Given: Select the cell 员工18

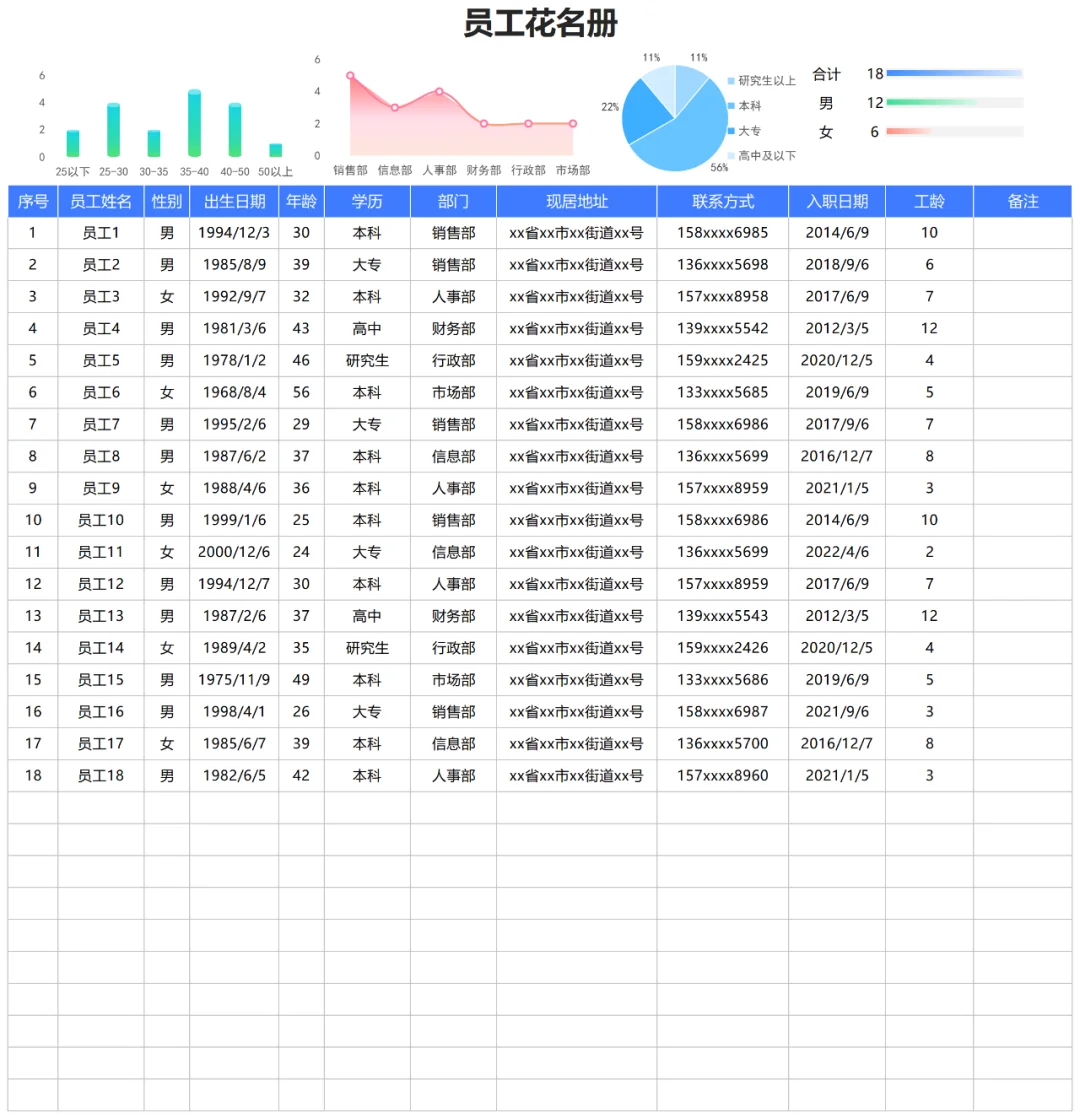Looking at the screenshot, I should (x=101, y=776).
